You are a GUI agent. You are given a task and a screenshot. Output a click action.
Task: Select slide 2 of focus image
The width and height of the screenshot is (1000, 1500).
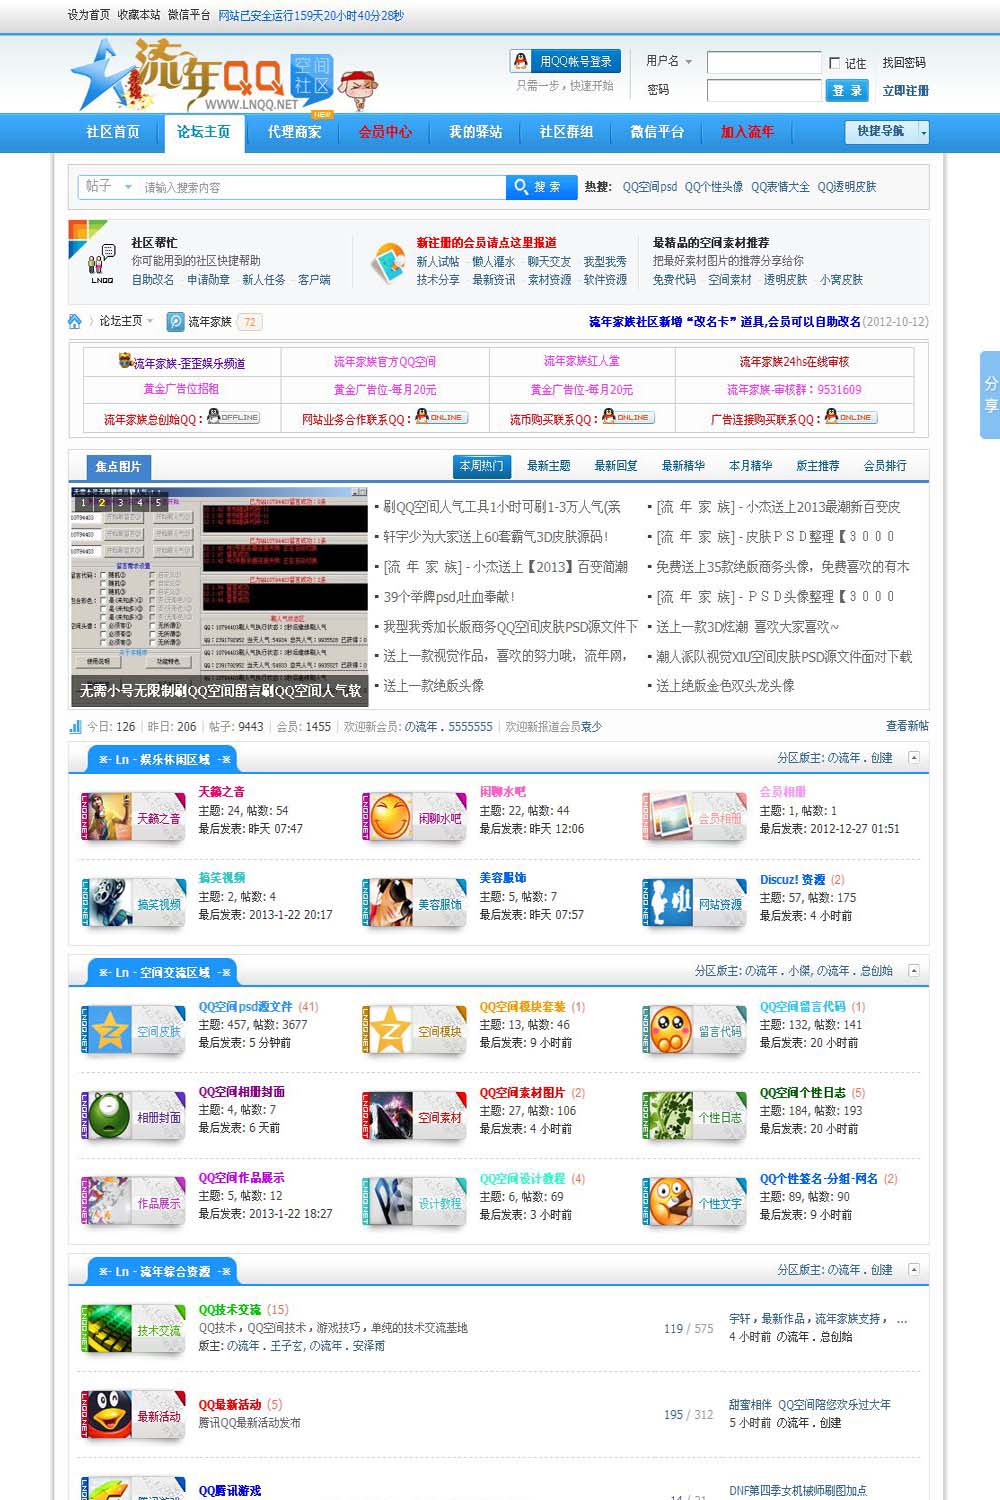point(102,503)
